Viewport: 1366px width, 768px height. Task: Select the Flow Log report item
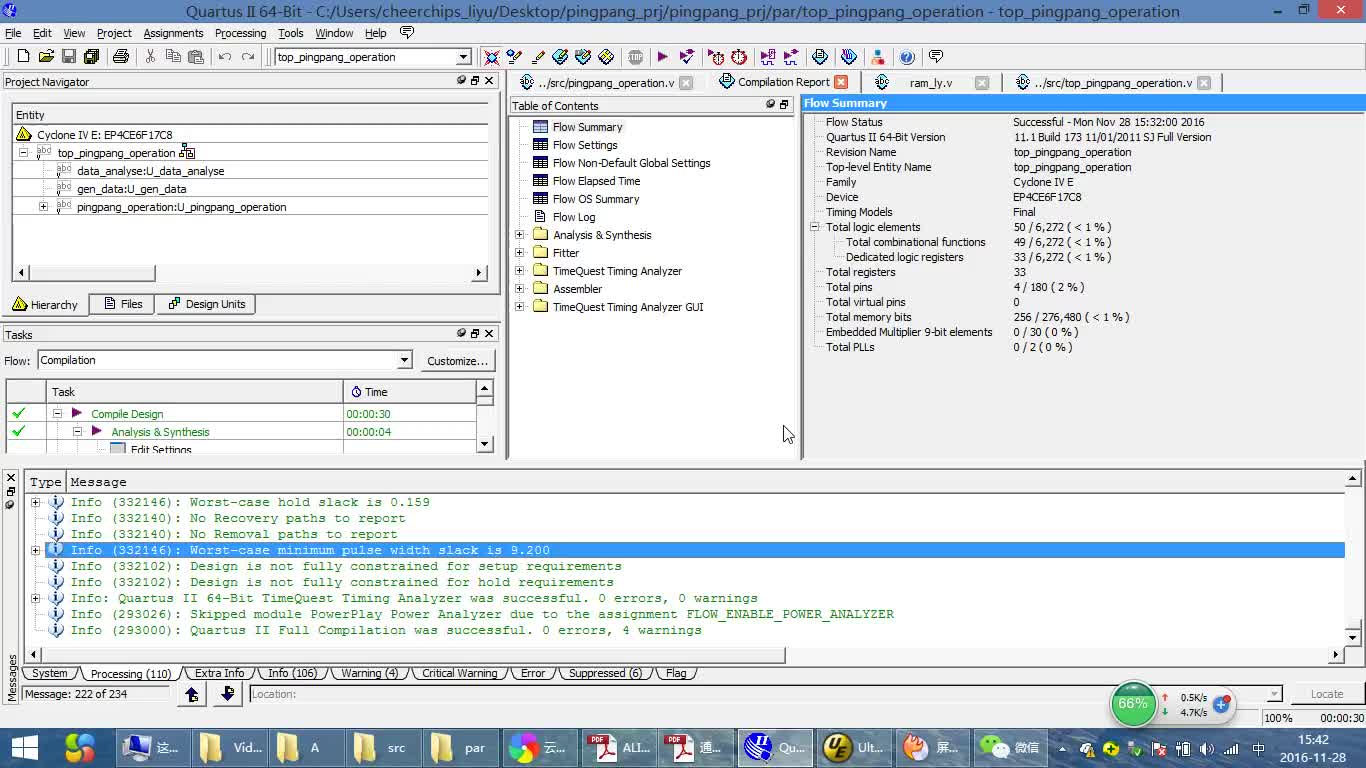(573, 217)
